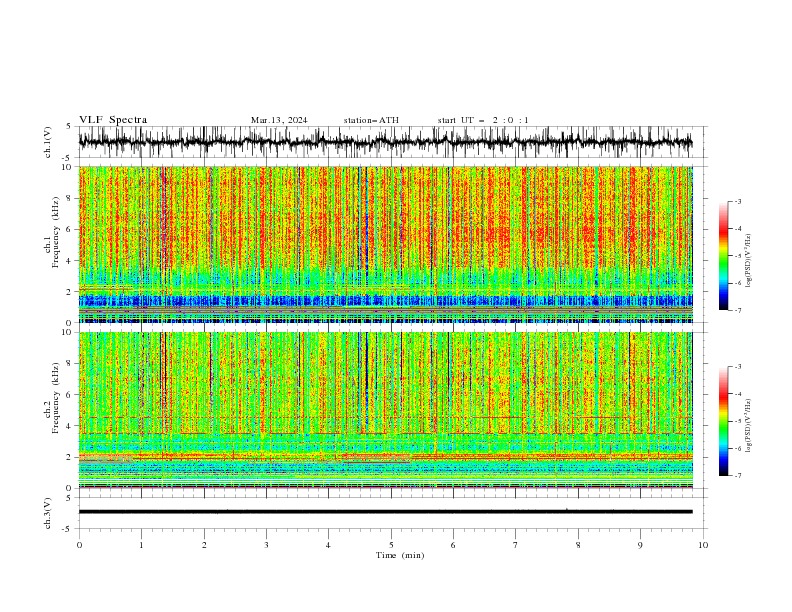
Task: Click the "-5" tick on the ch.3(V) axis
Action: [x=68, y=529]
